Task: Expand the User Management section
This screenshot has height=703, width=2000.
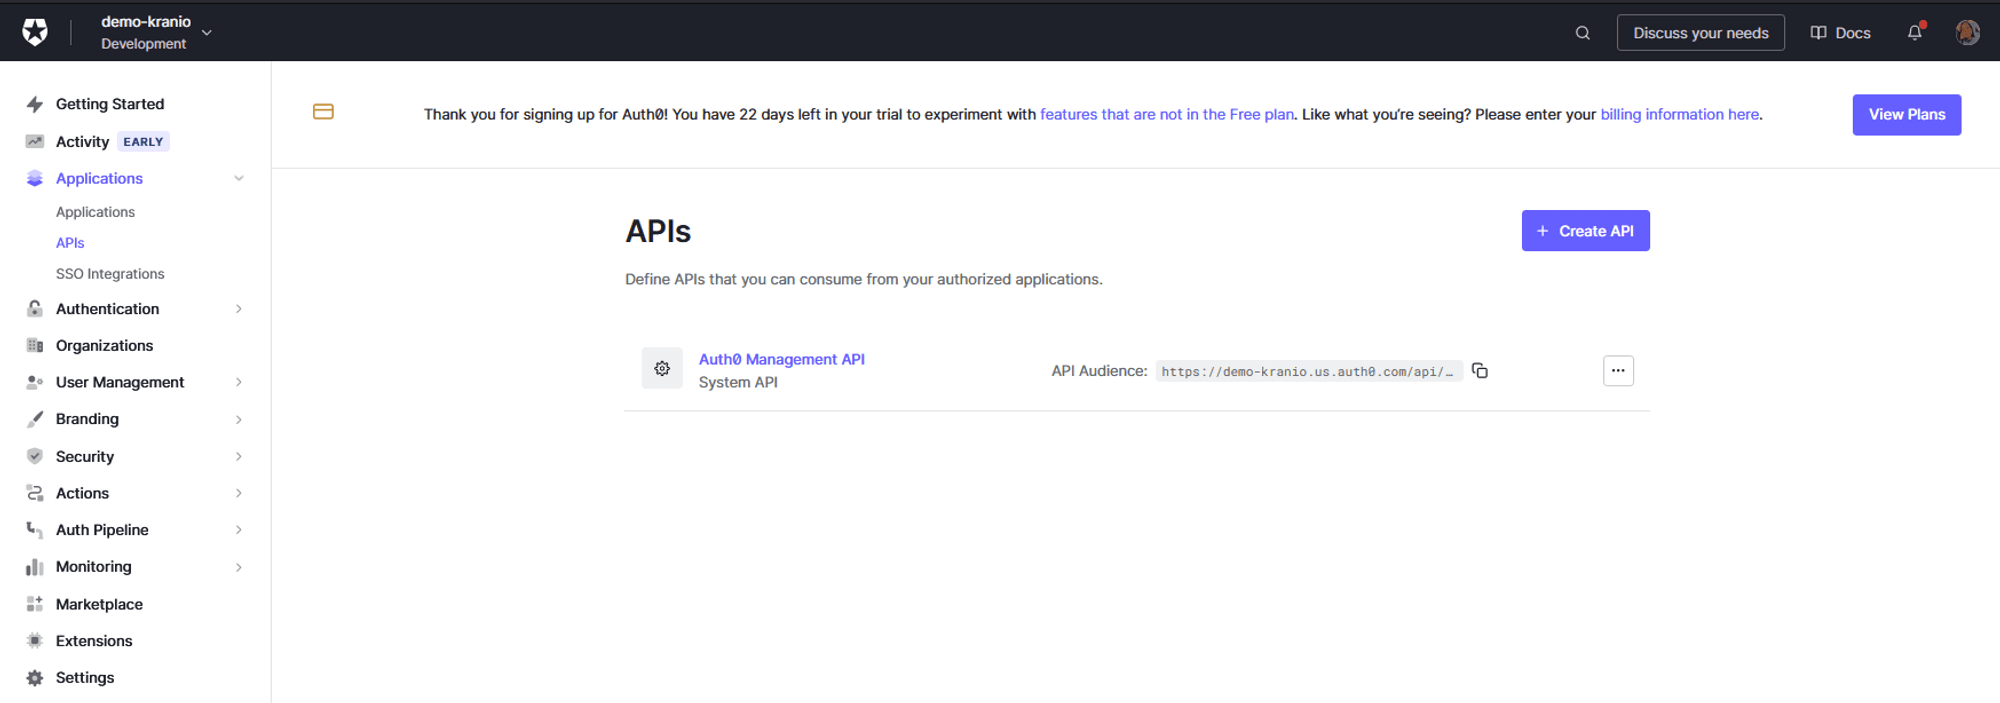Action: [238, 382]
